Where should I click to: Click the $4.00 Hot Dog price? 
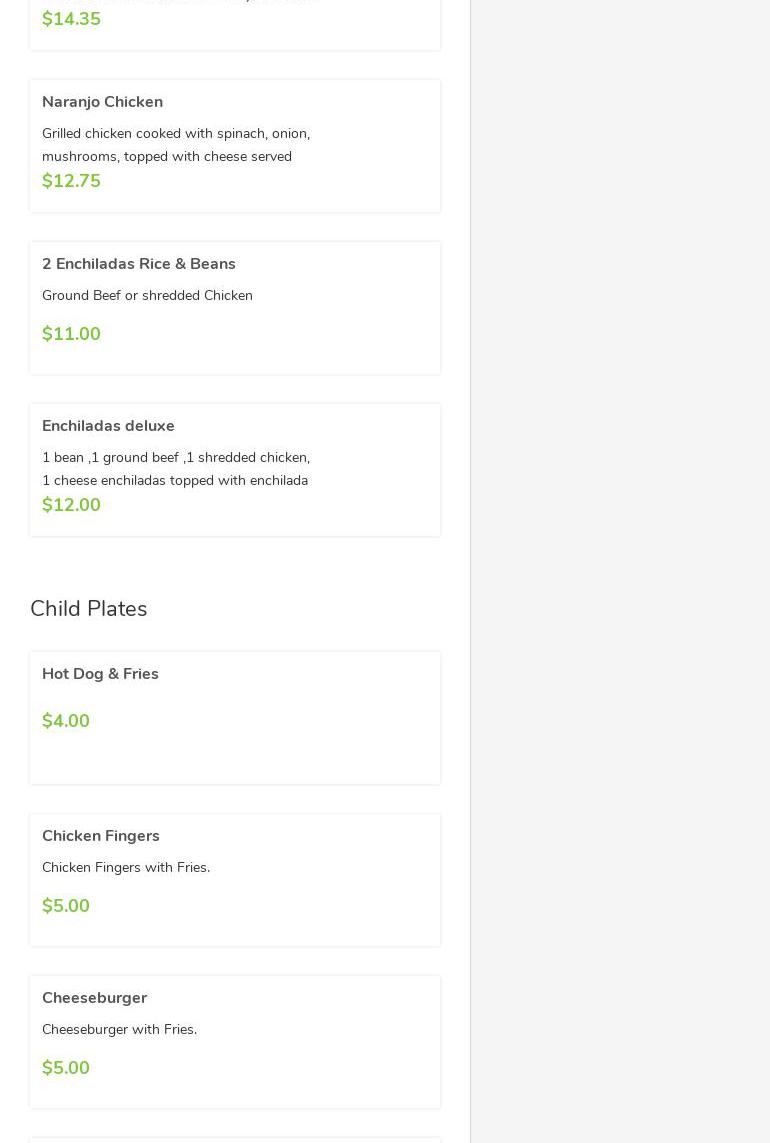tap(66, 721)
